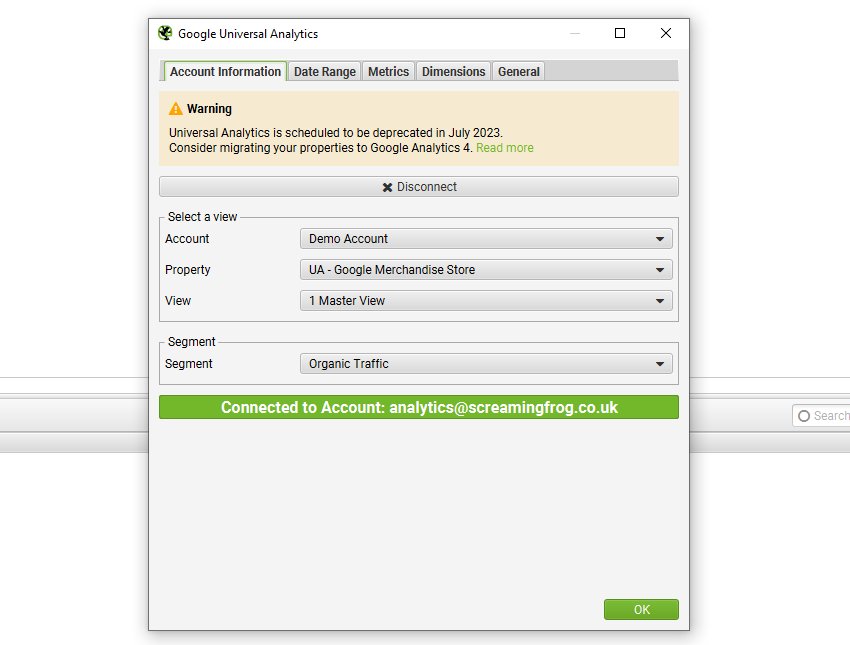The height and width of the screenshot is (645, 850).
Task: Confirm with the OK button
Action: (x=641, y=609)
